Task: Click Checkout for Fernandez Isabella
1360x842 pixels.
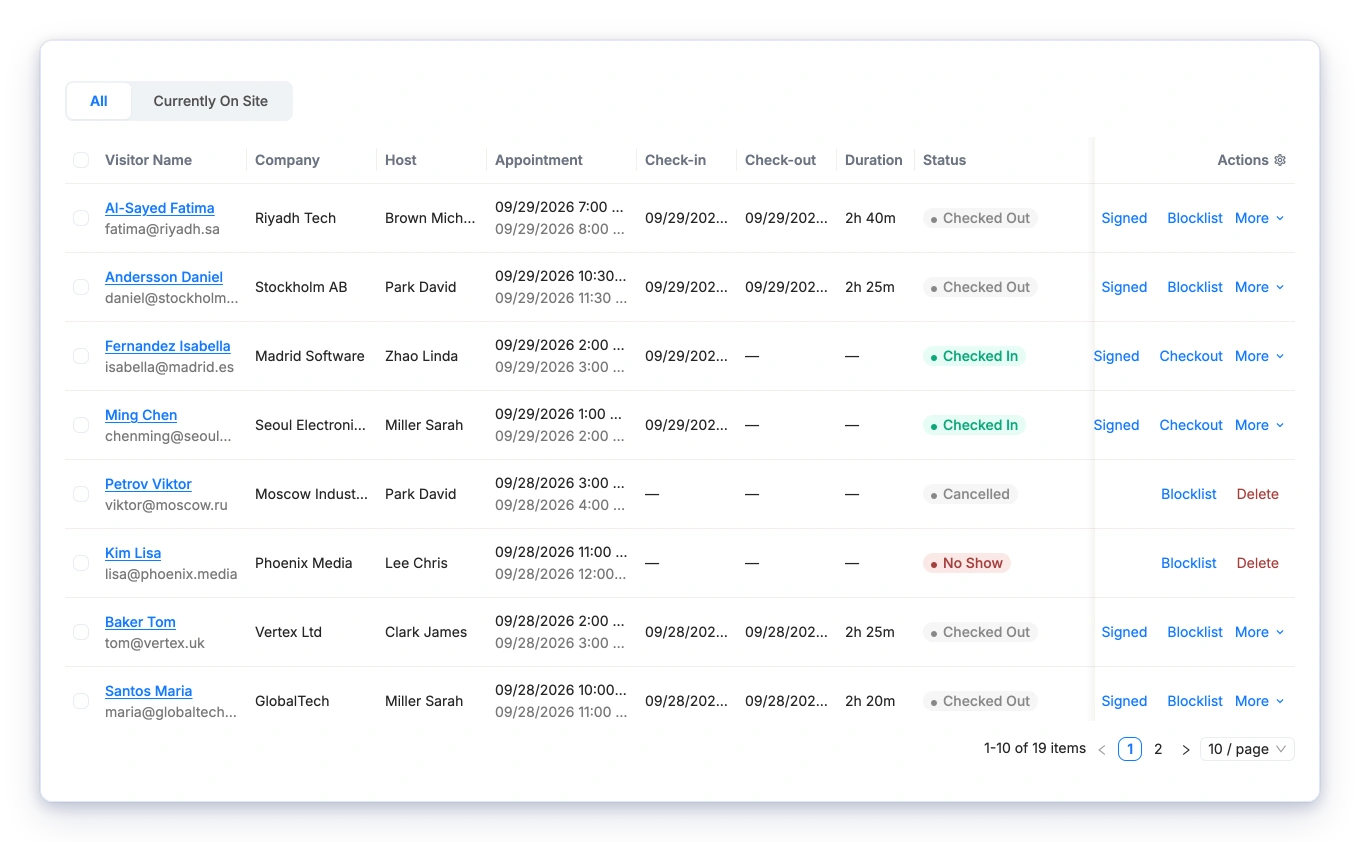Action: point(1191,356)
